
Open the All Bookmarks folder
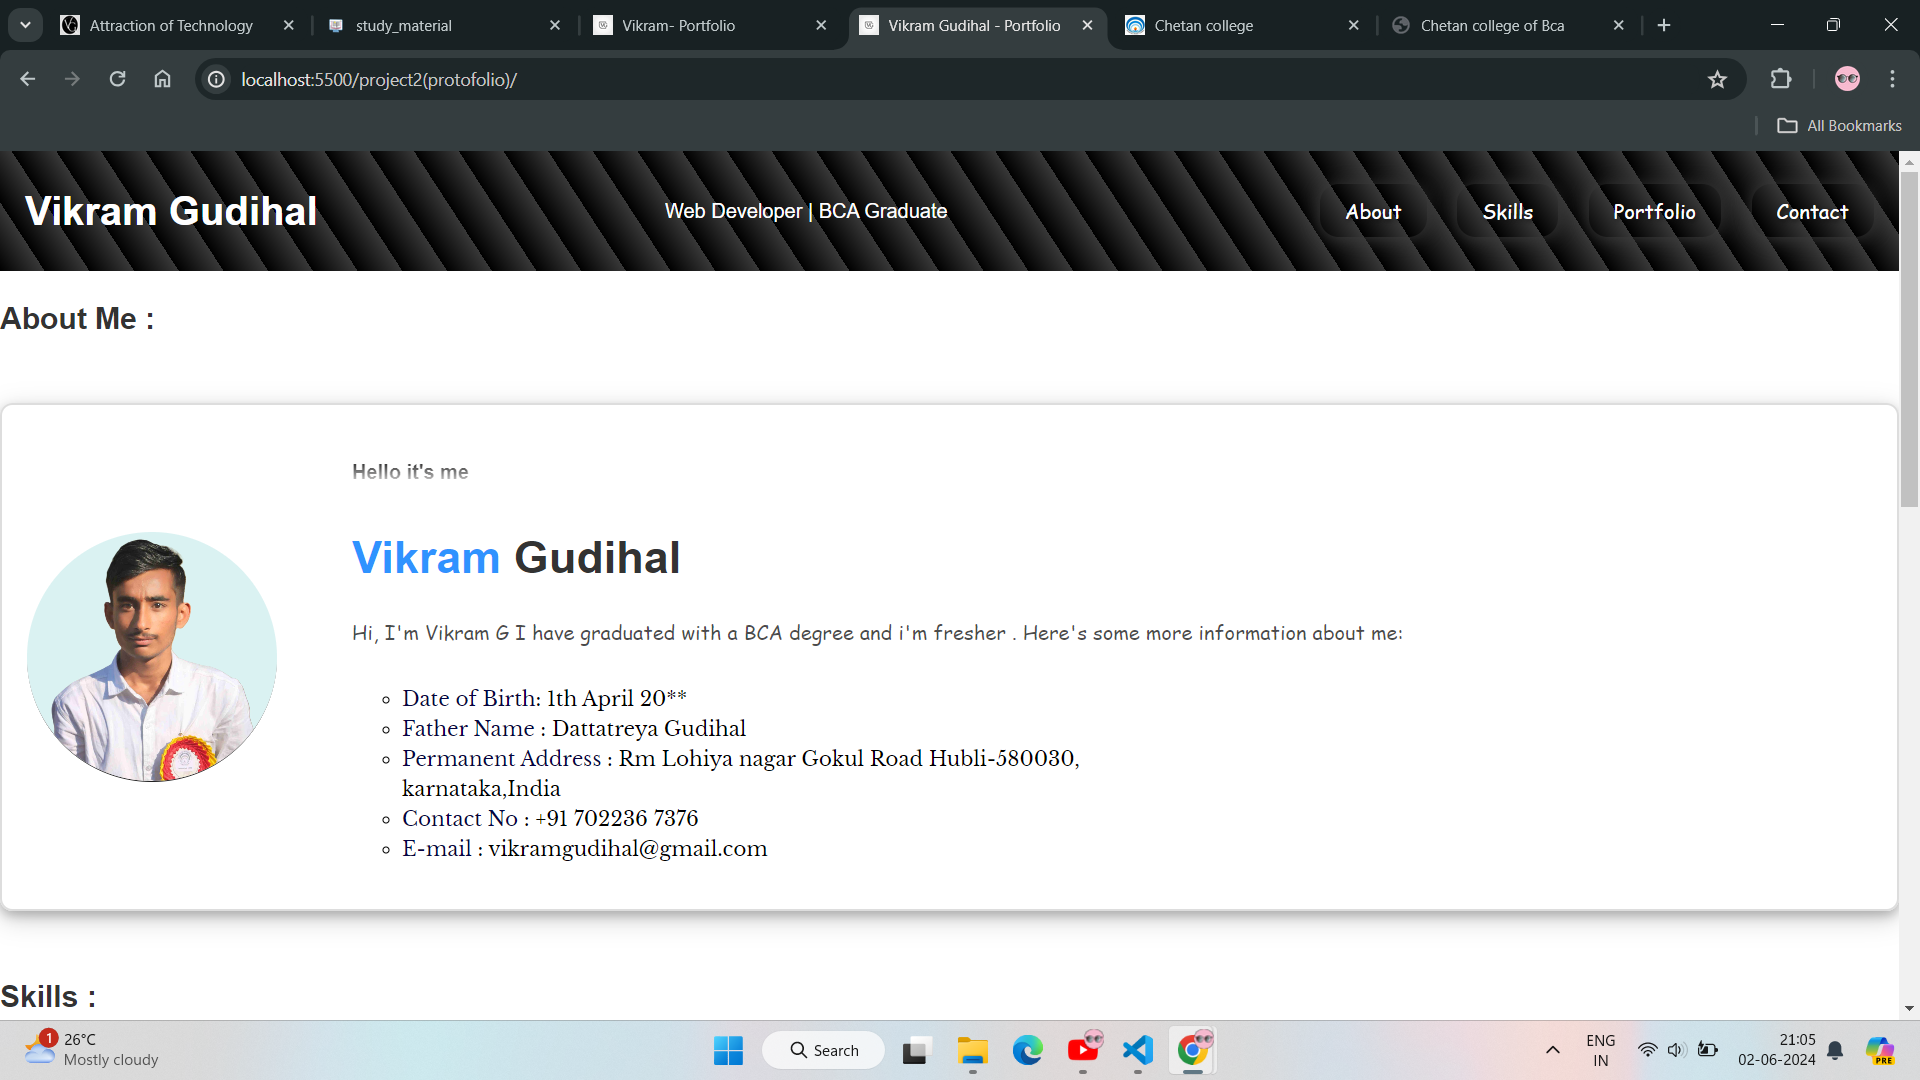1839,125
